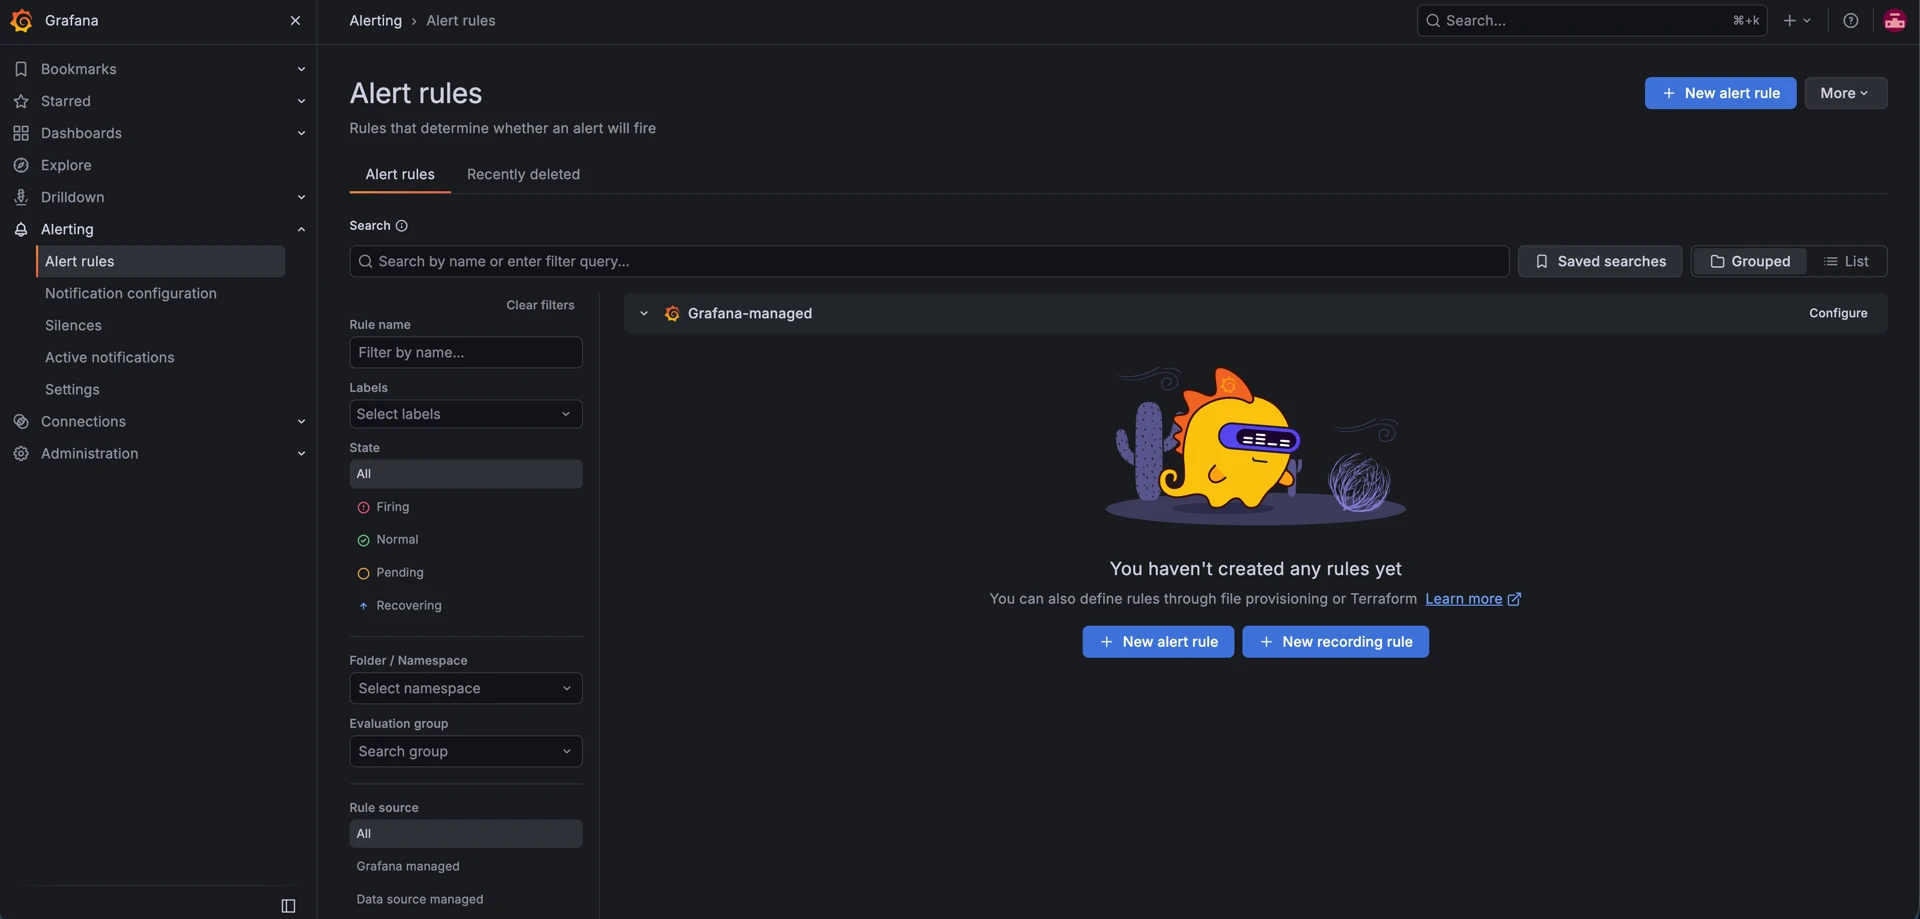The height and width of the screenshot is (919, 1920).
Task: Open the Select namespace dropdown
Action: tap(466, 688)
